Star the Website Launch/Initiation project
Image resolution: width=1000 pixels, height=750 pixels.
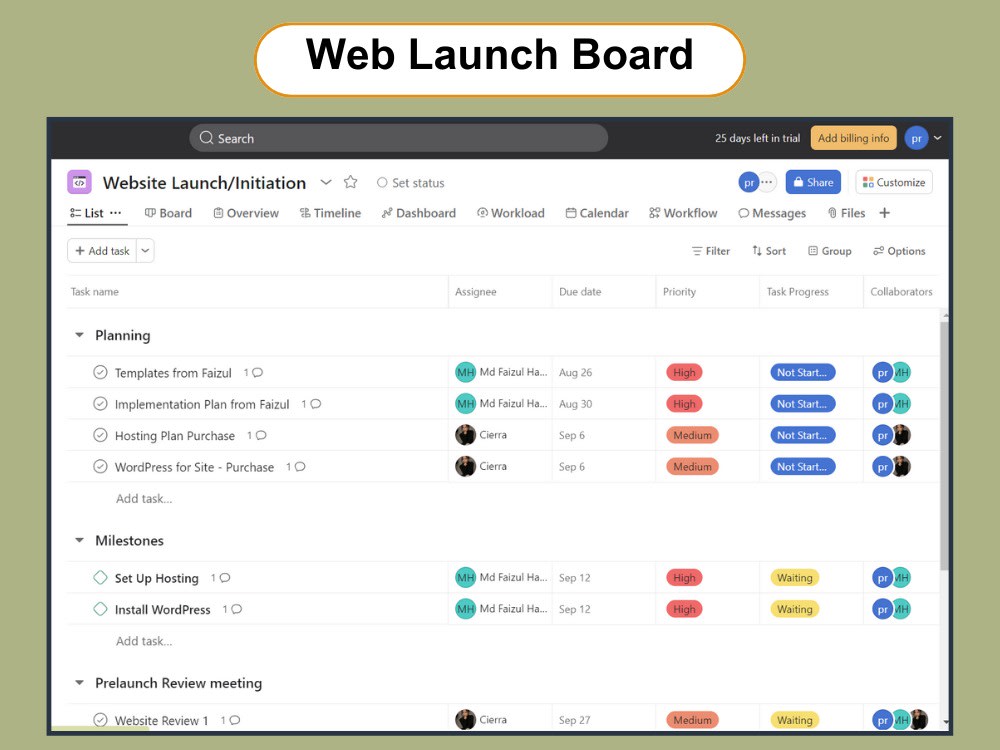click(350, 182)
